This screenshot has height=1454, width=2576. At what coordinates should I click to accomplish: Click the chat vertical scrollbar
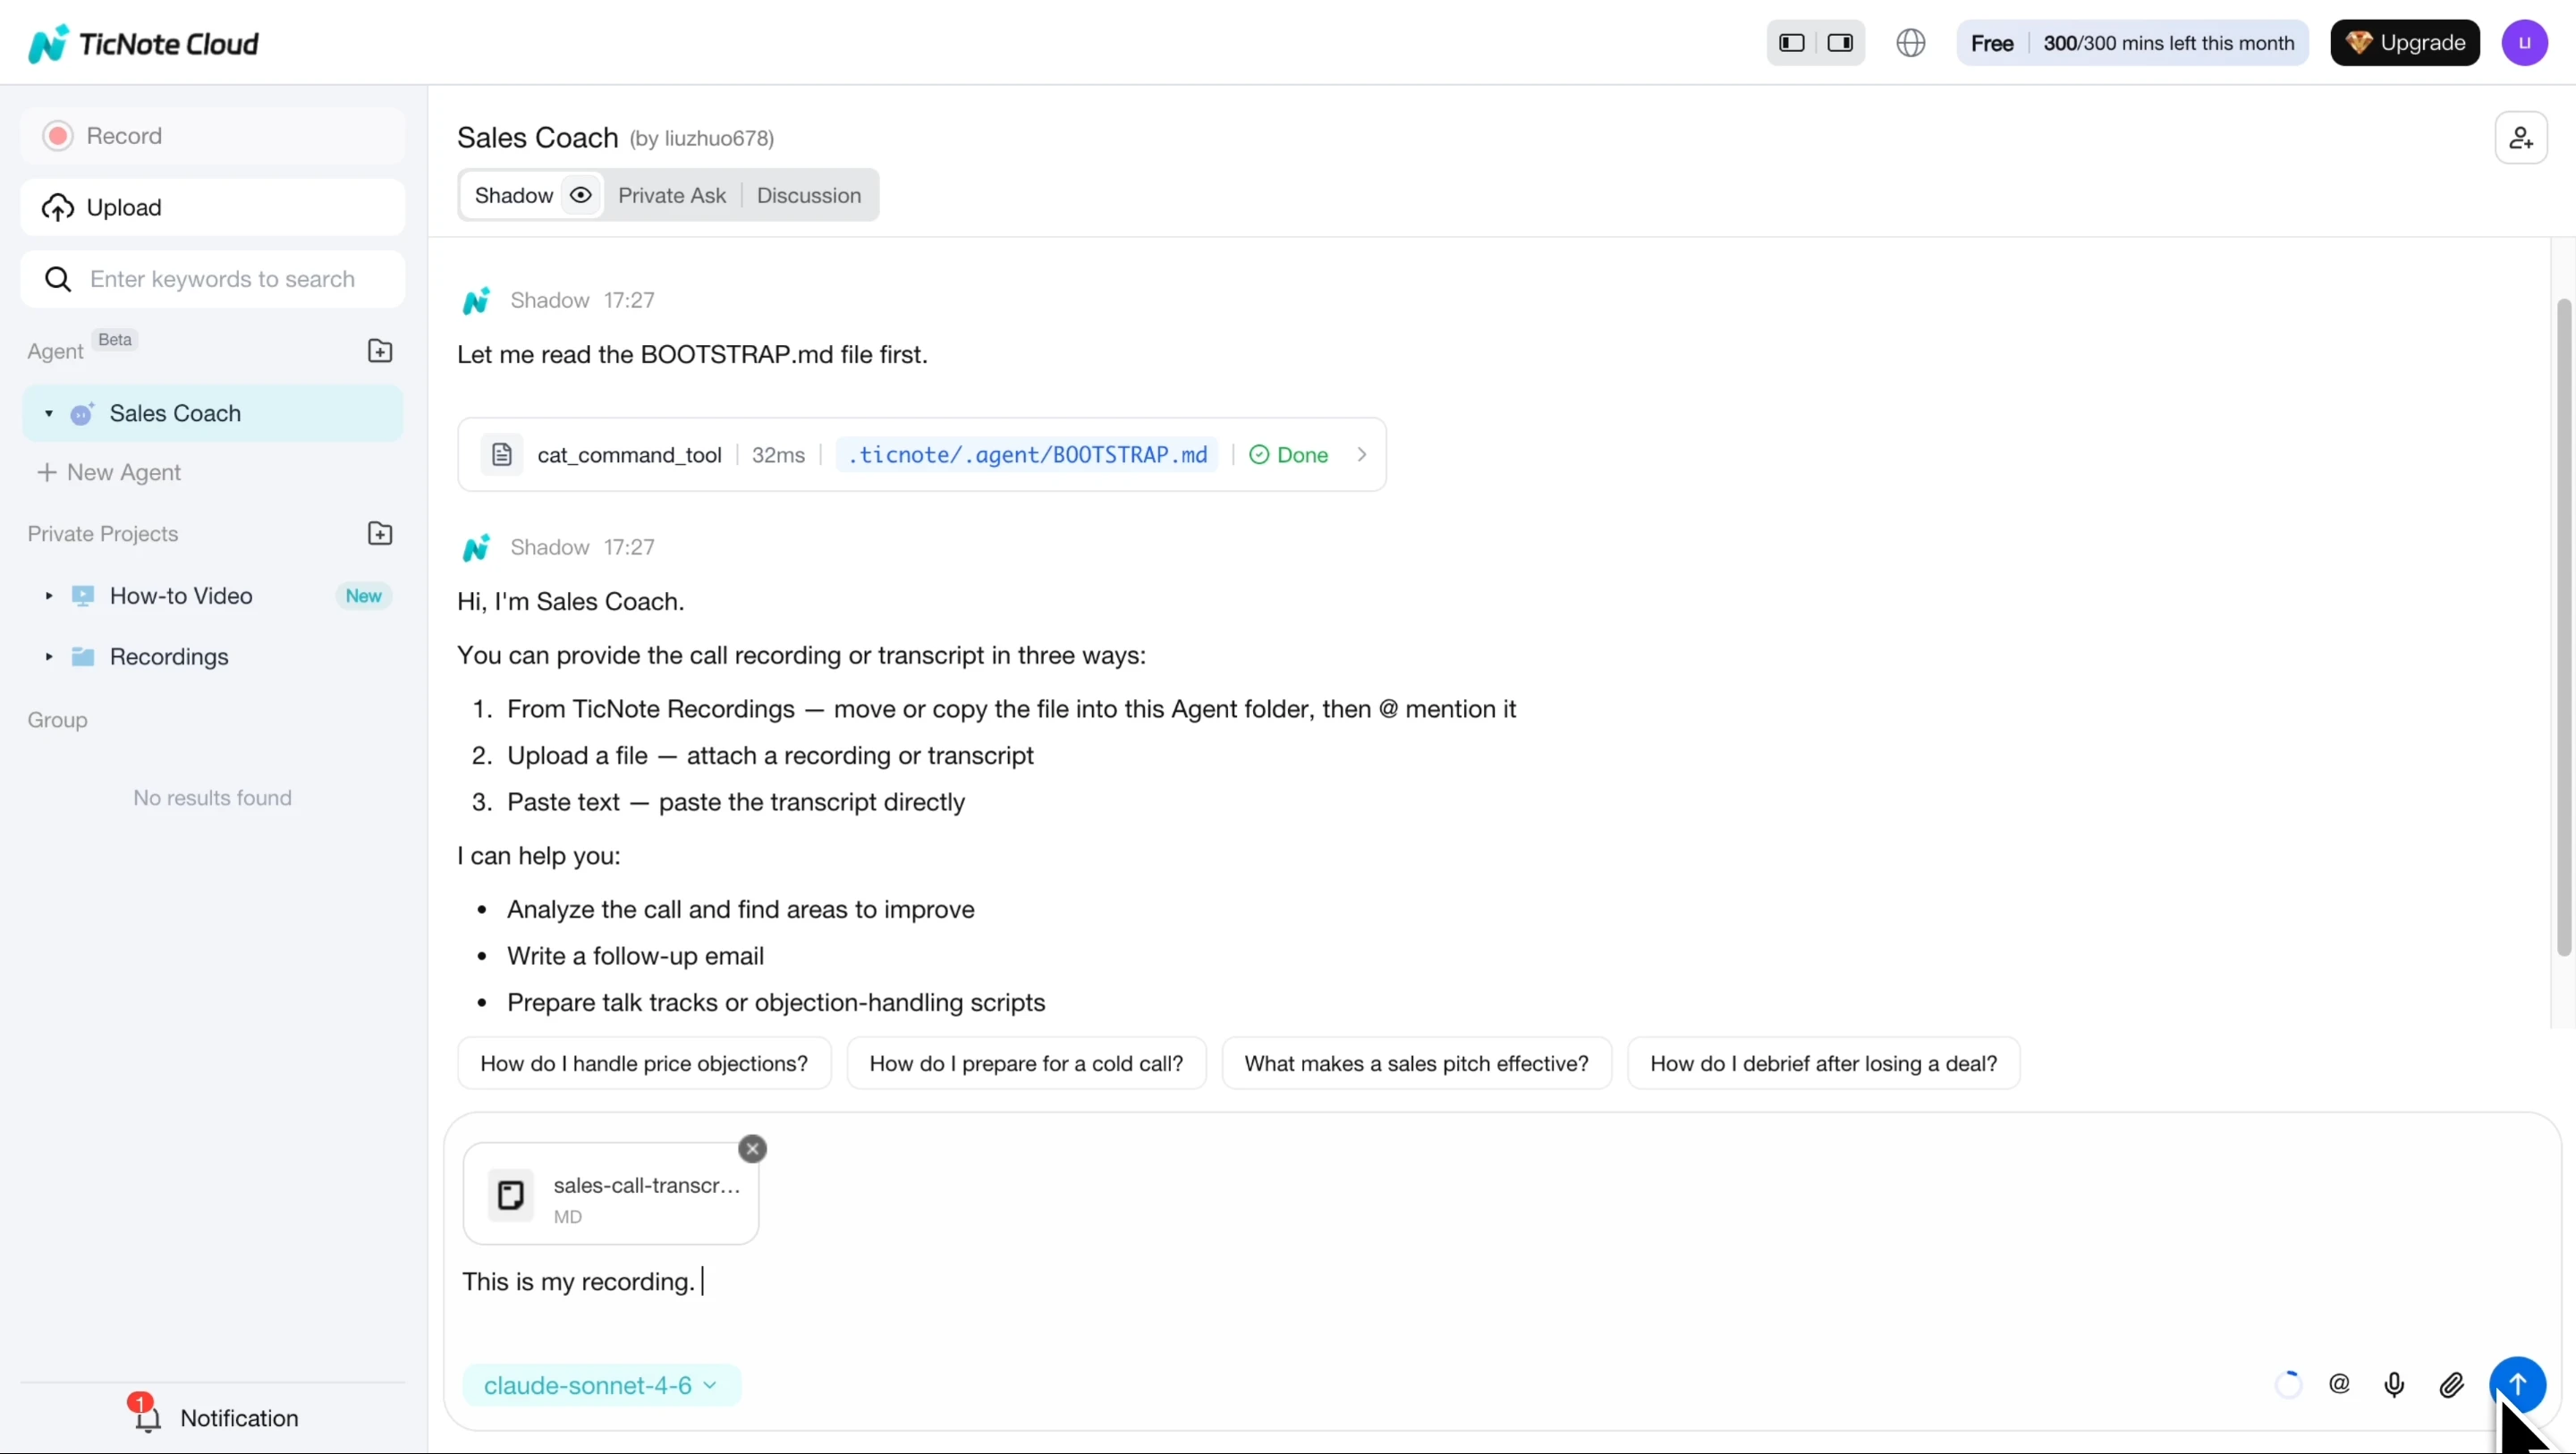2564,628
